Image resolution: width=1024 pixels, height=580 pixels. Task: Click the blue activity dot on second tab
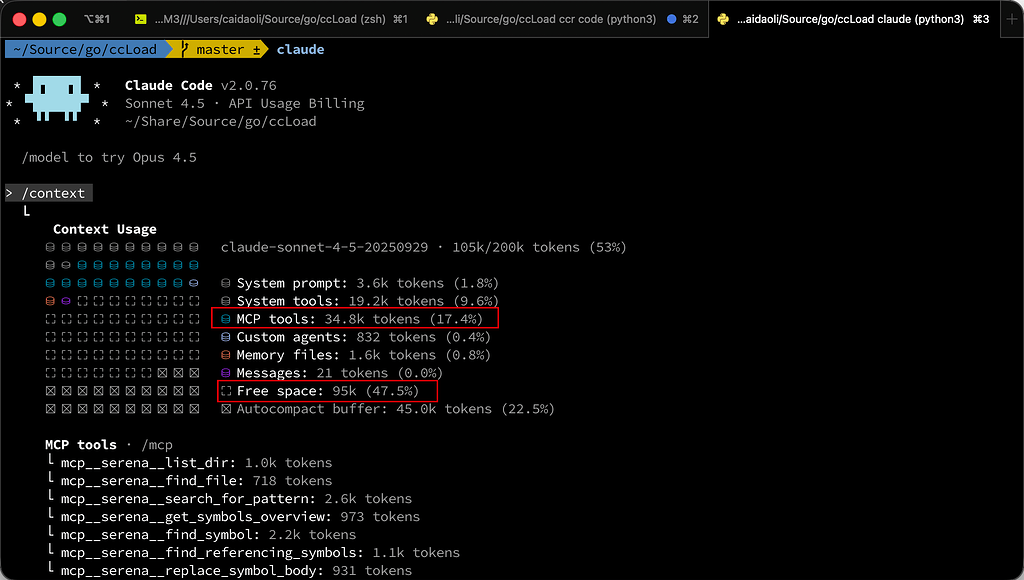[x=671, y=19]
